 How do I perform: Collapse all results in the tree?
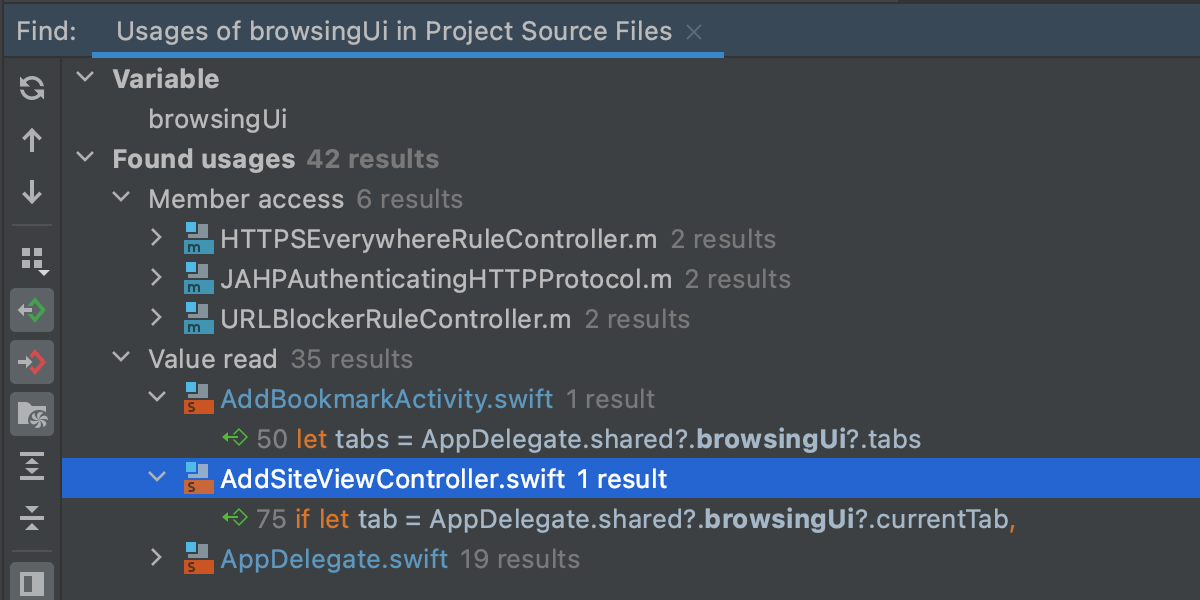(x=32, y=517)
